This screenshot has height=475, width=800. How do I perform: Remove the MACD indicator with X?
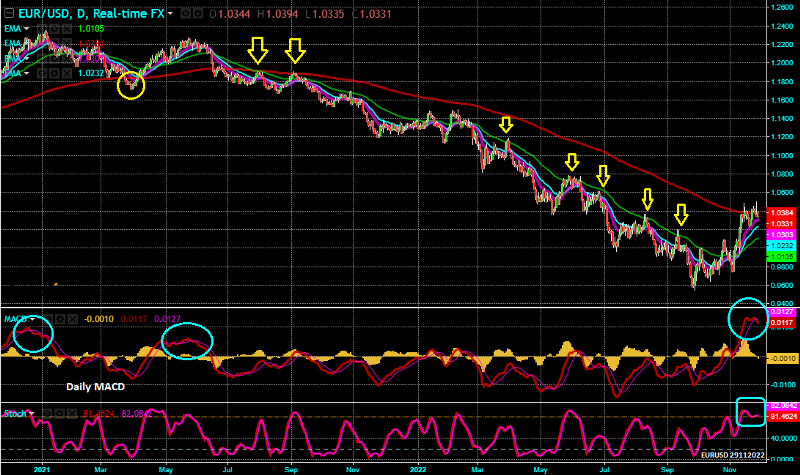(x=73, y=319)
